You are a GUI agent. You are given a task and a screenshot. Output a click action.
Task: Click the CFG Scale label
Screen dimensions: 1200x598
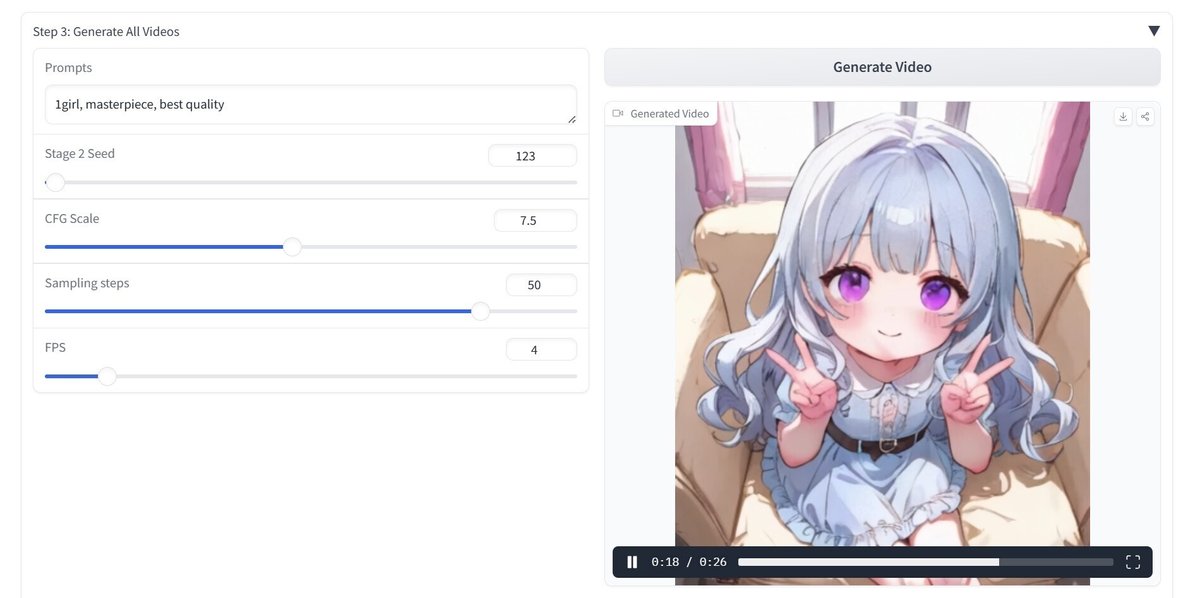point(72,219)
